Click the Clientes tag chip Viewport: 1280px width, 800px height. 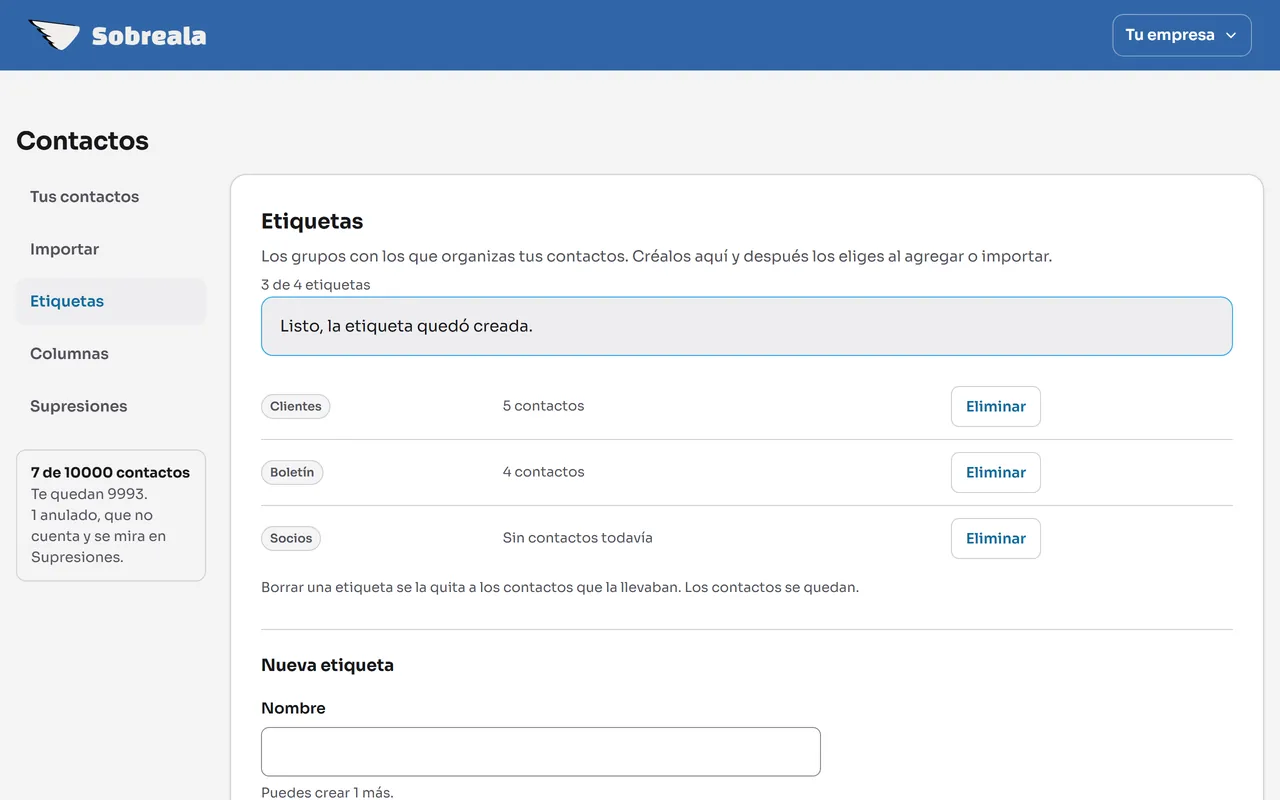pyautogui.click(x=296, y=406)
